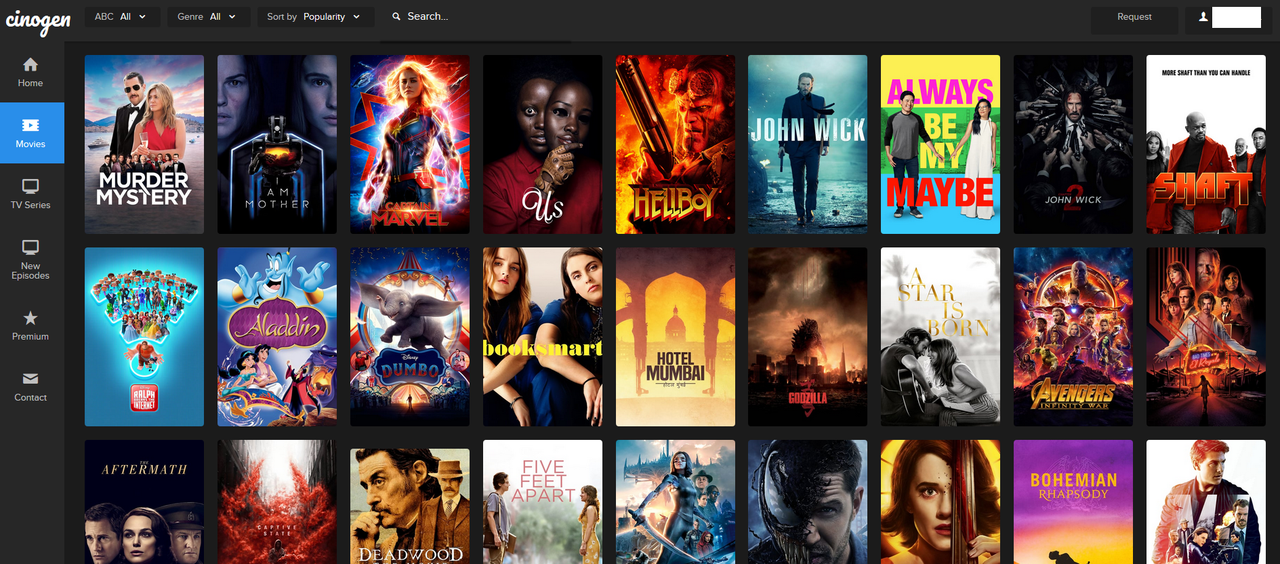Open the Hotel Mumbai poster
Image resolution: width=1280 pixels, height=564 pixels.
(x=675, y=337)
